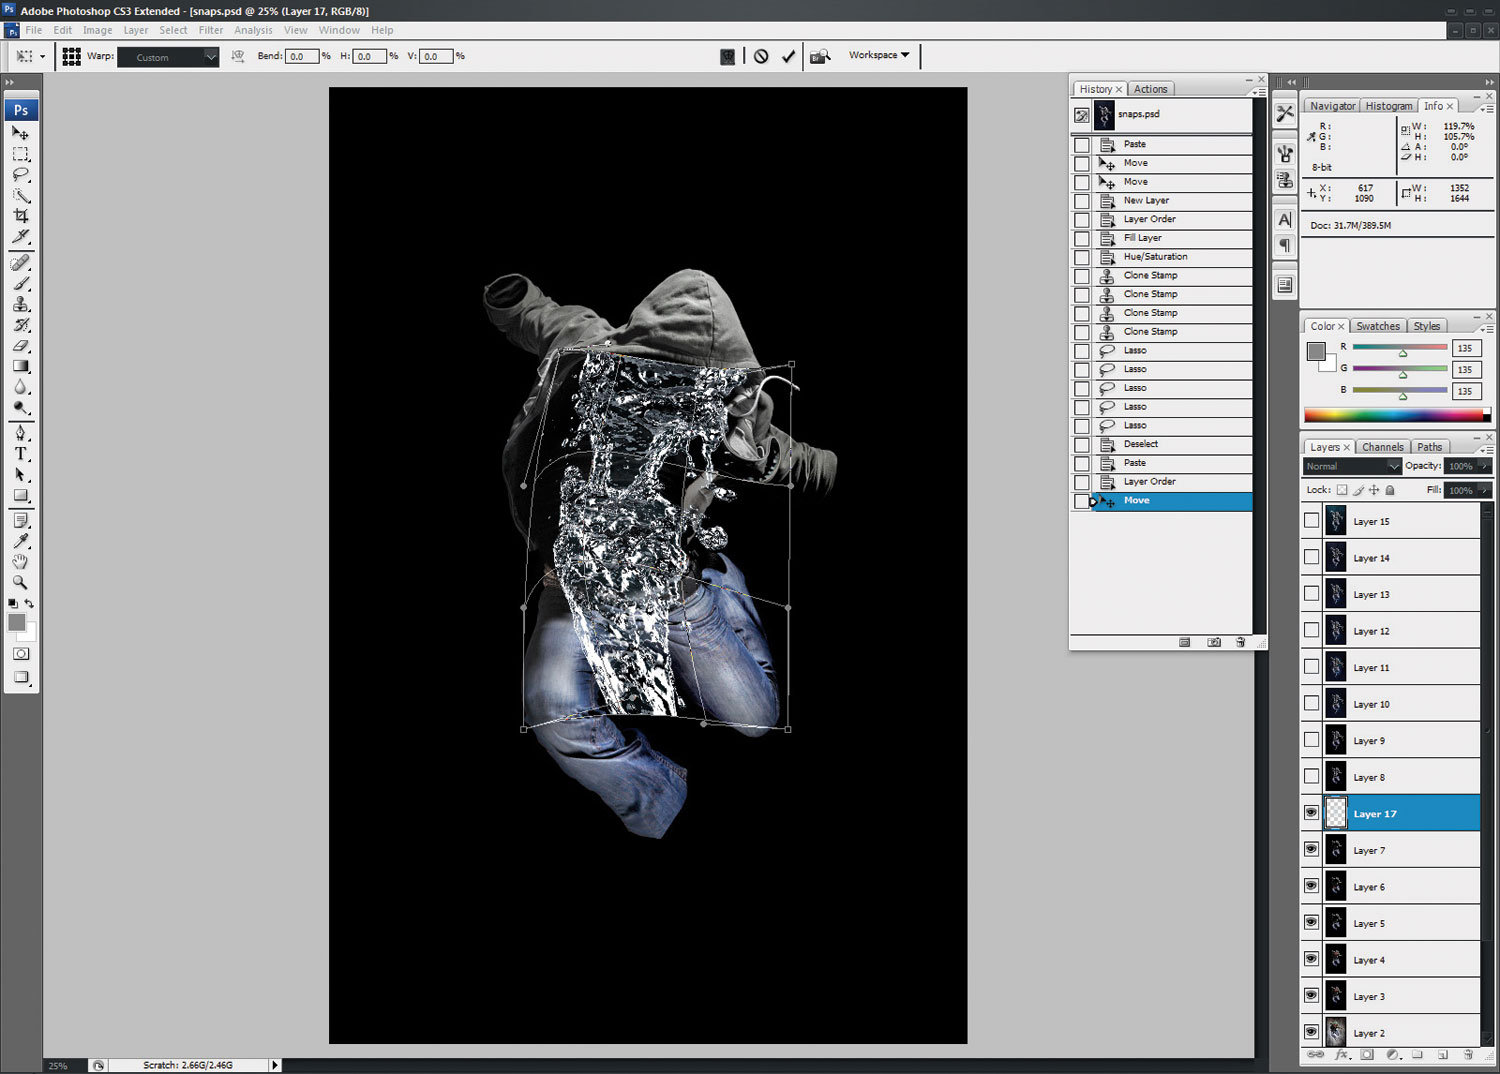Hide Layer 7 visibility
The height and width of the screenshot is (1074, 1500).
1311,850
